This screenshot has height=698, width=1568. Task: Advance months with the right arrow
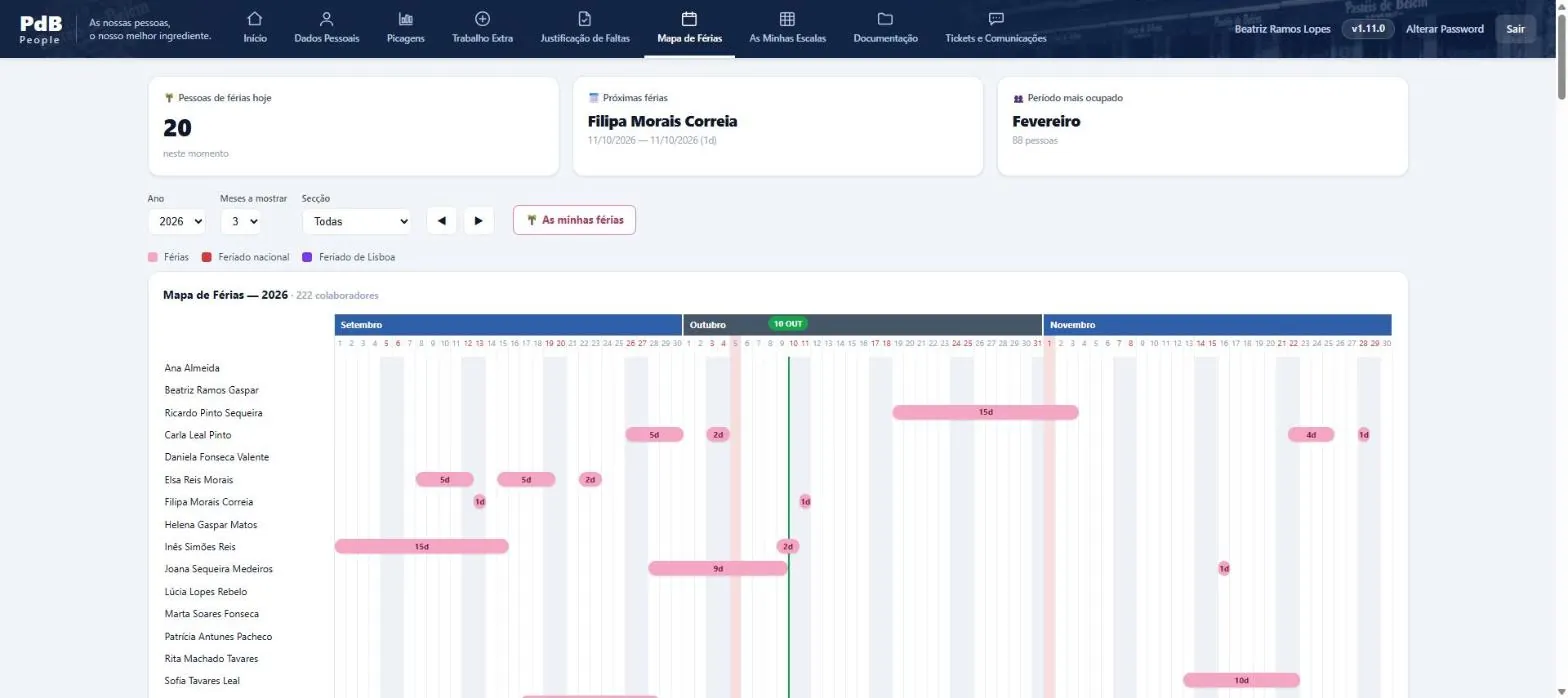479,221
